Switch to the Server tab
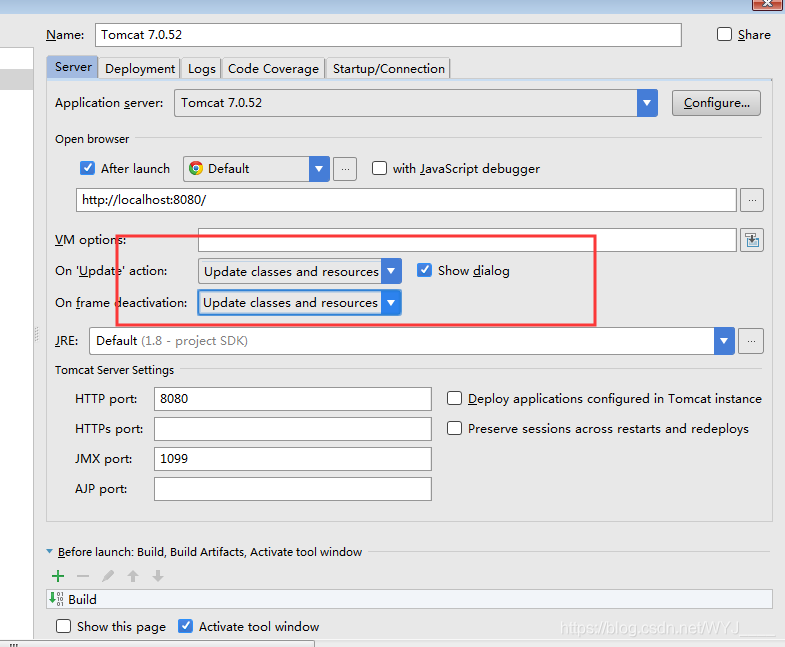Image resolution: width=785 pixels, height=647 pixels. click(x=73, y=67)
